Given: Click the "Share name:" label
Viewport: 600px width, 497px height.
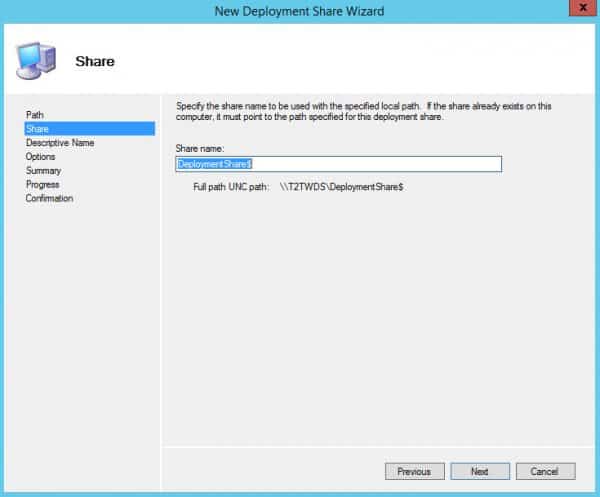Looking at the screenshot, I should pyautogui.click(x=200, y=148).
